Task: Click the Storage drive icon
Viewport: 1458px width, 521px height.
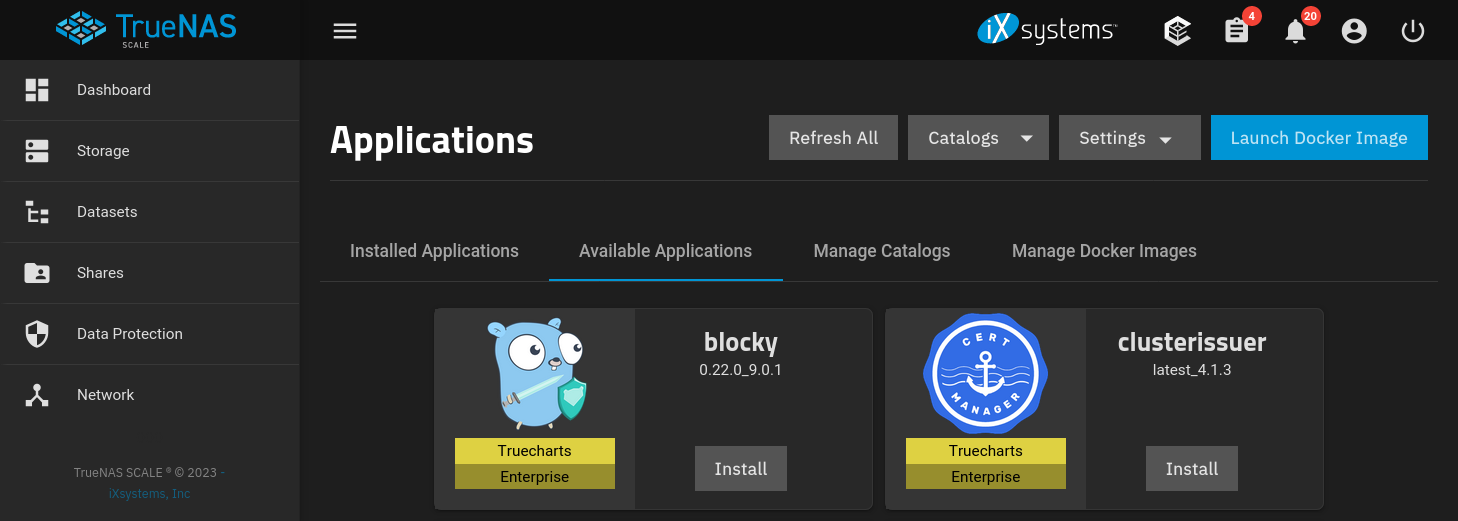Action: click(x=37, y=151)
